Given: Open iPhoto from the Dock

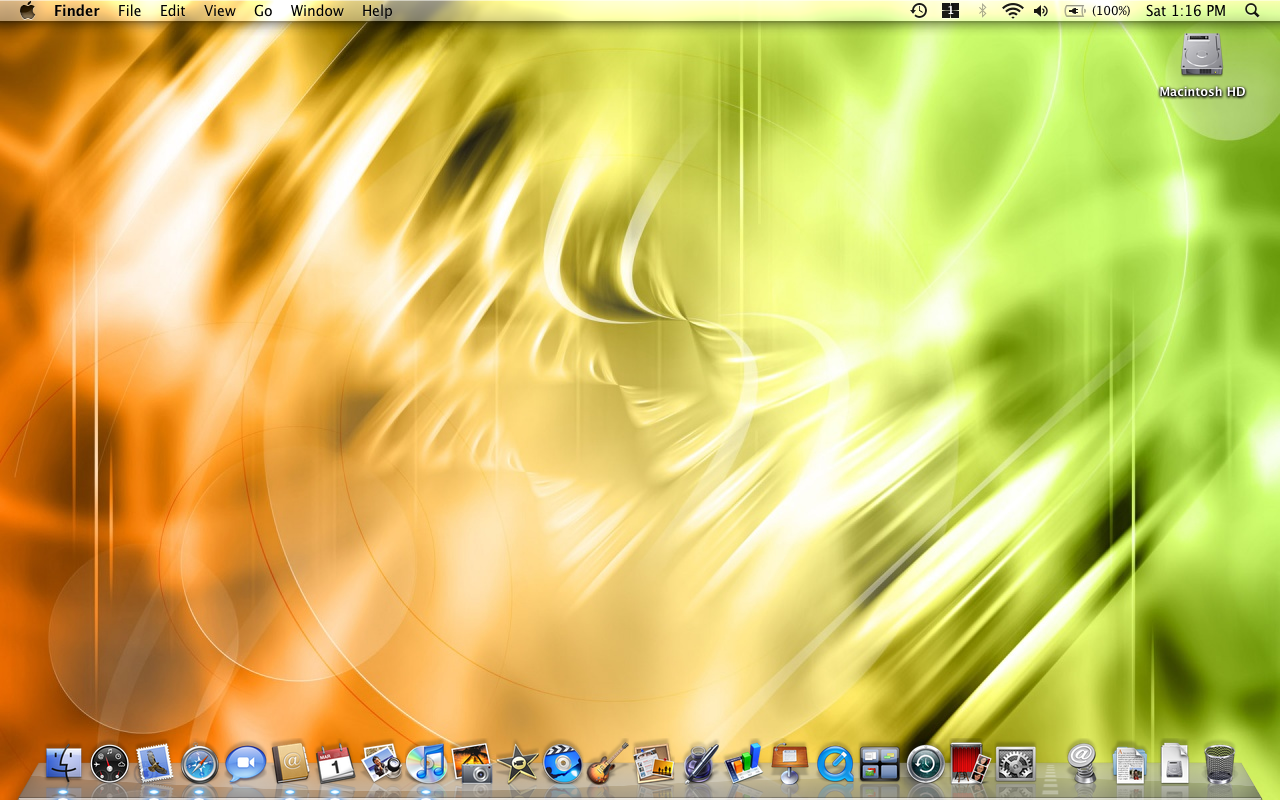Looking at the screenshot, I should coord(472,764).
